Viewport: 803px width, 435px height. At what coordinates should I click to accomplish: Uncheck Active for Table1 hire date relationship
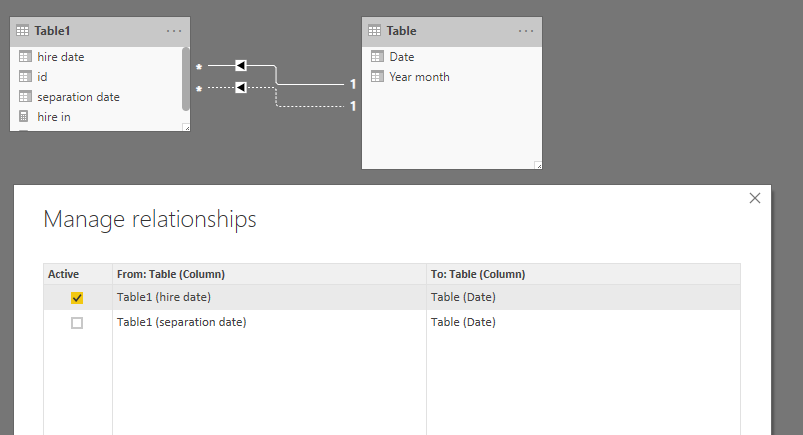coord(77,298)
